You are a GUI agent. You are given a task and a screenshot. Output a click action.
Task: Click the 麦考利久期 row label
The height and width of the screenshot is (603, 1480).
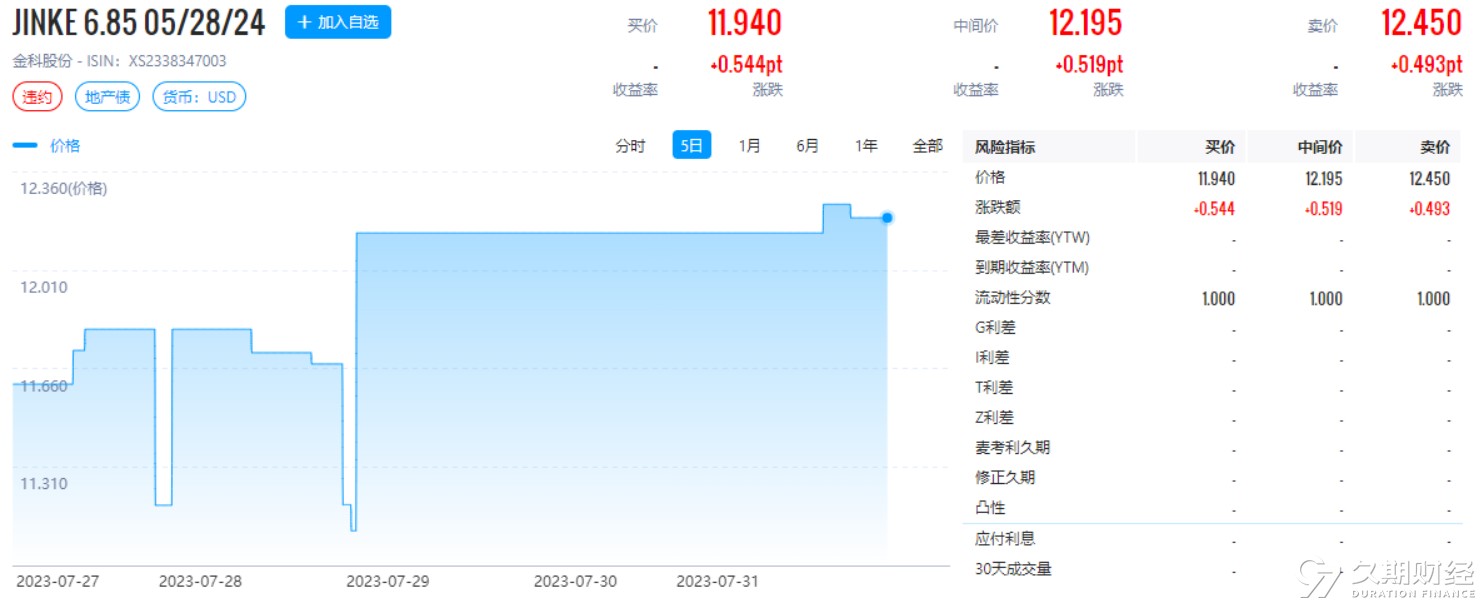tap(1013, 448)
